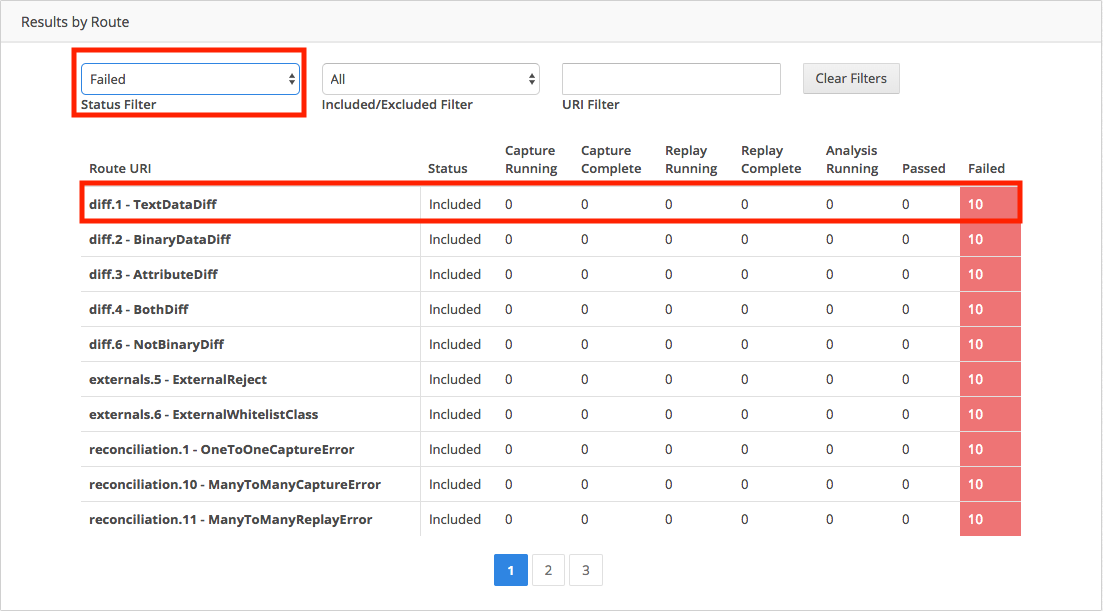Screen dimensions: 1103x611
Task: Open route reconciliation.11 - ManyToManyReplayError
Action: point(231,520)
